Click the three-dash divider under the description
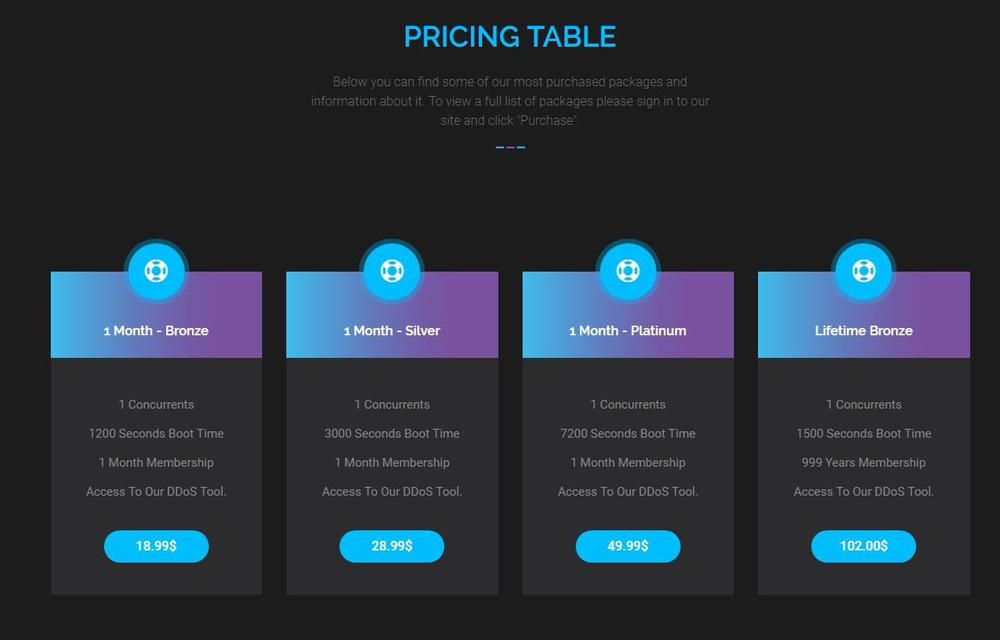 point(510,147)
